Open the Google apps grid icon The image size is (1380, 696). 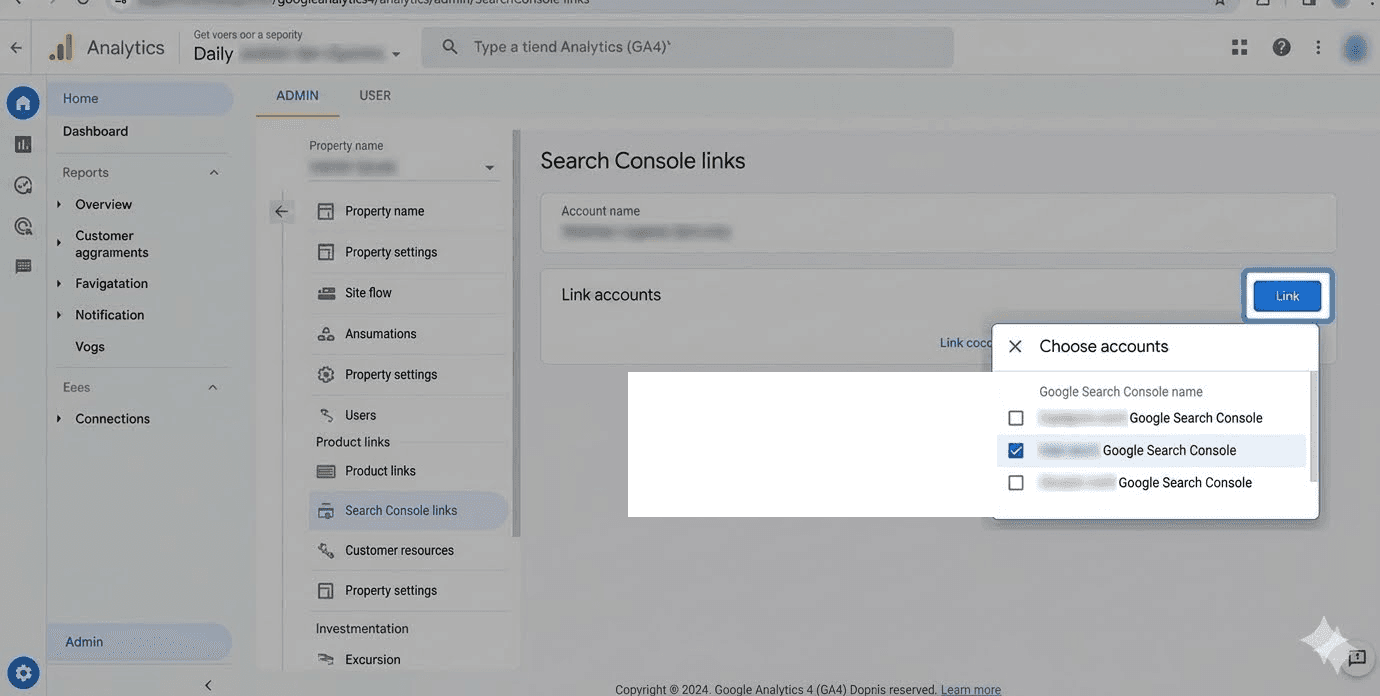click(x=1239, y=47)
